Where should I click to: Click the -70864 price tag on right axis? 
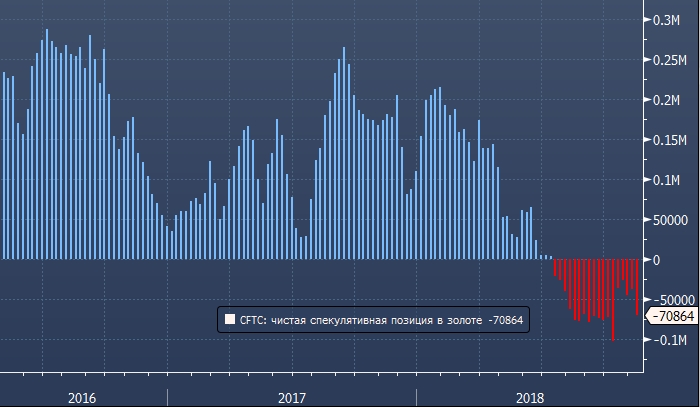tap(673, 316)
